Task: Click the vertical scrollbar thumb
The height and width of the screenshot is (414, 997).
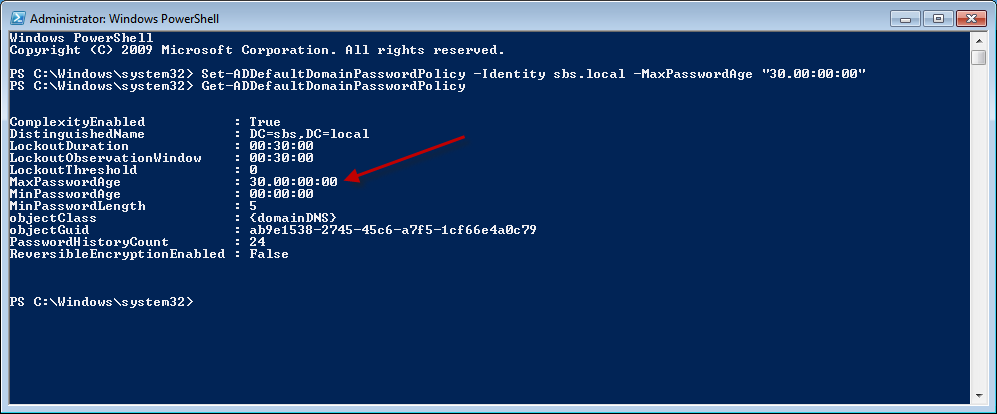Action: [979, 57]
